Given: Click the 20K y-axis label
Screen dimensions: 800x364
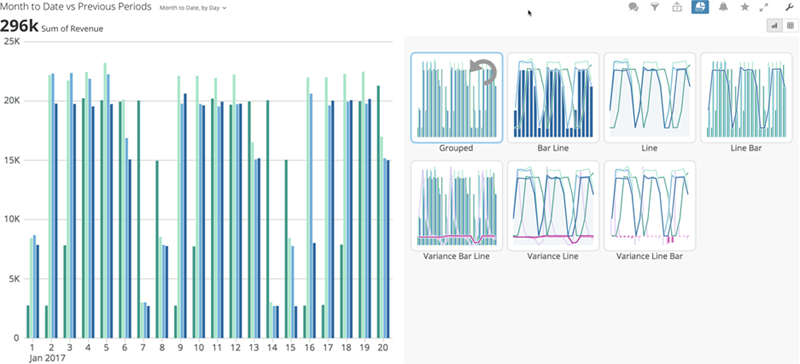Looking at the screenshot, I should click(11, 101).
